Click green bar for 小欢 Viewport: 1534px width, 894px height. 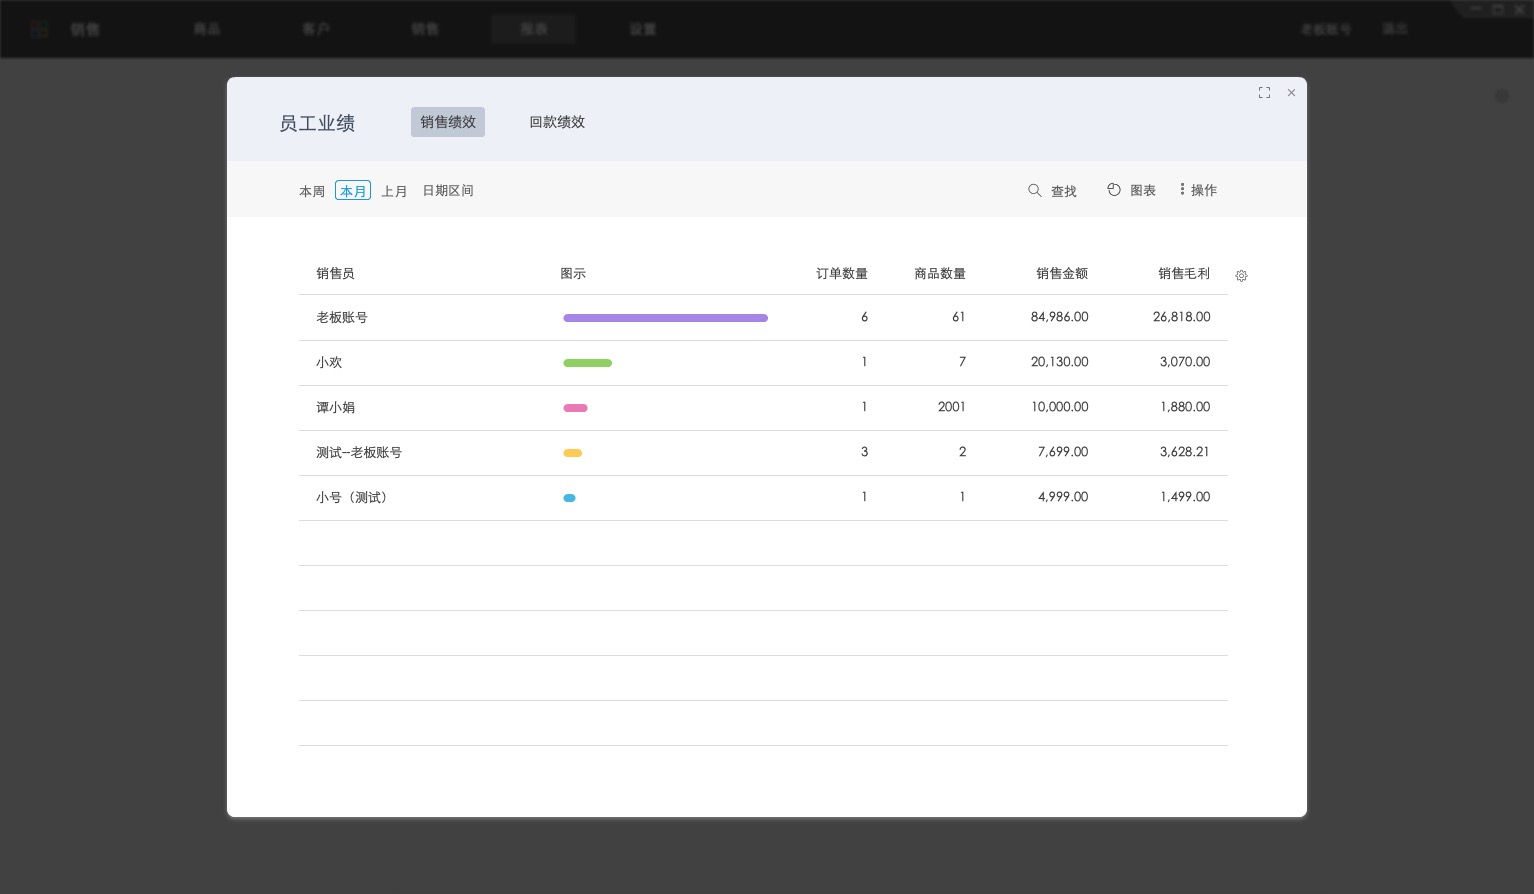tap(587, 363)
